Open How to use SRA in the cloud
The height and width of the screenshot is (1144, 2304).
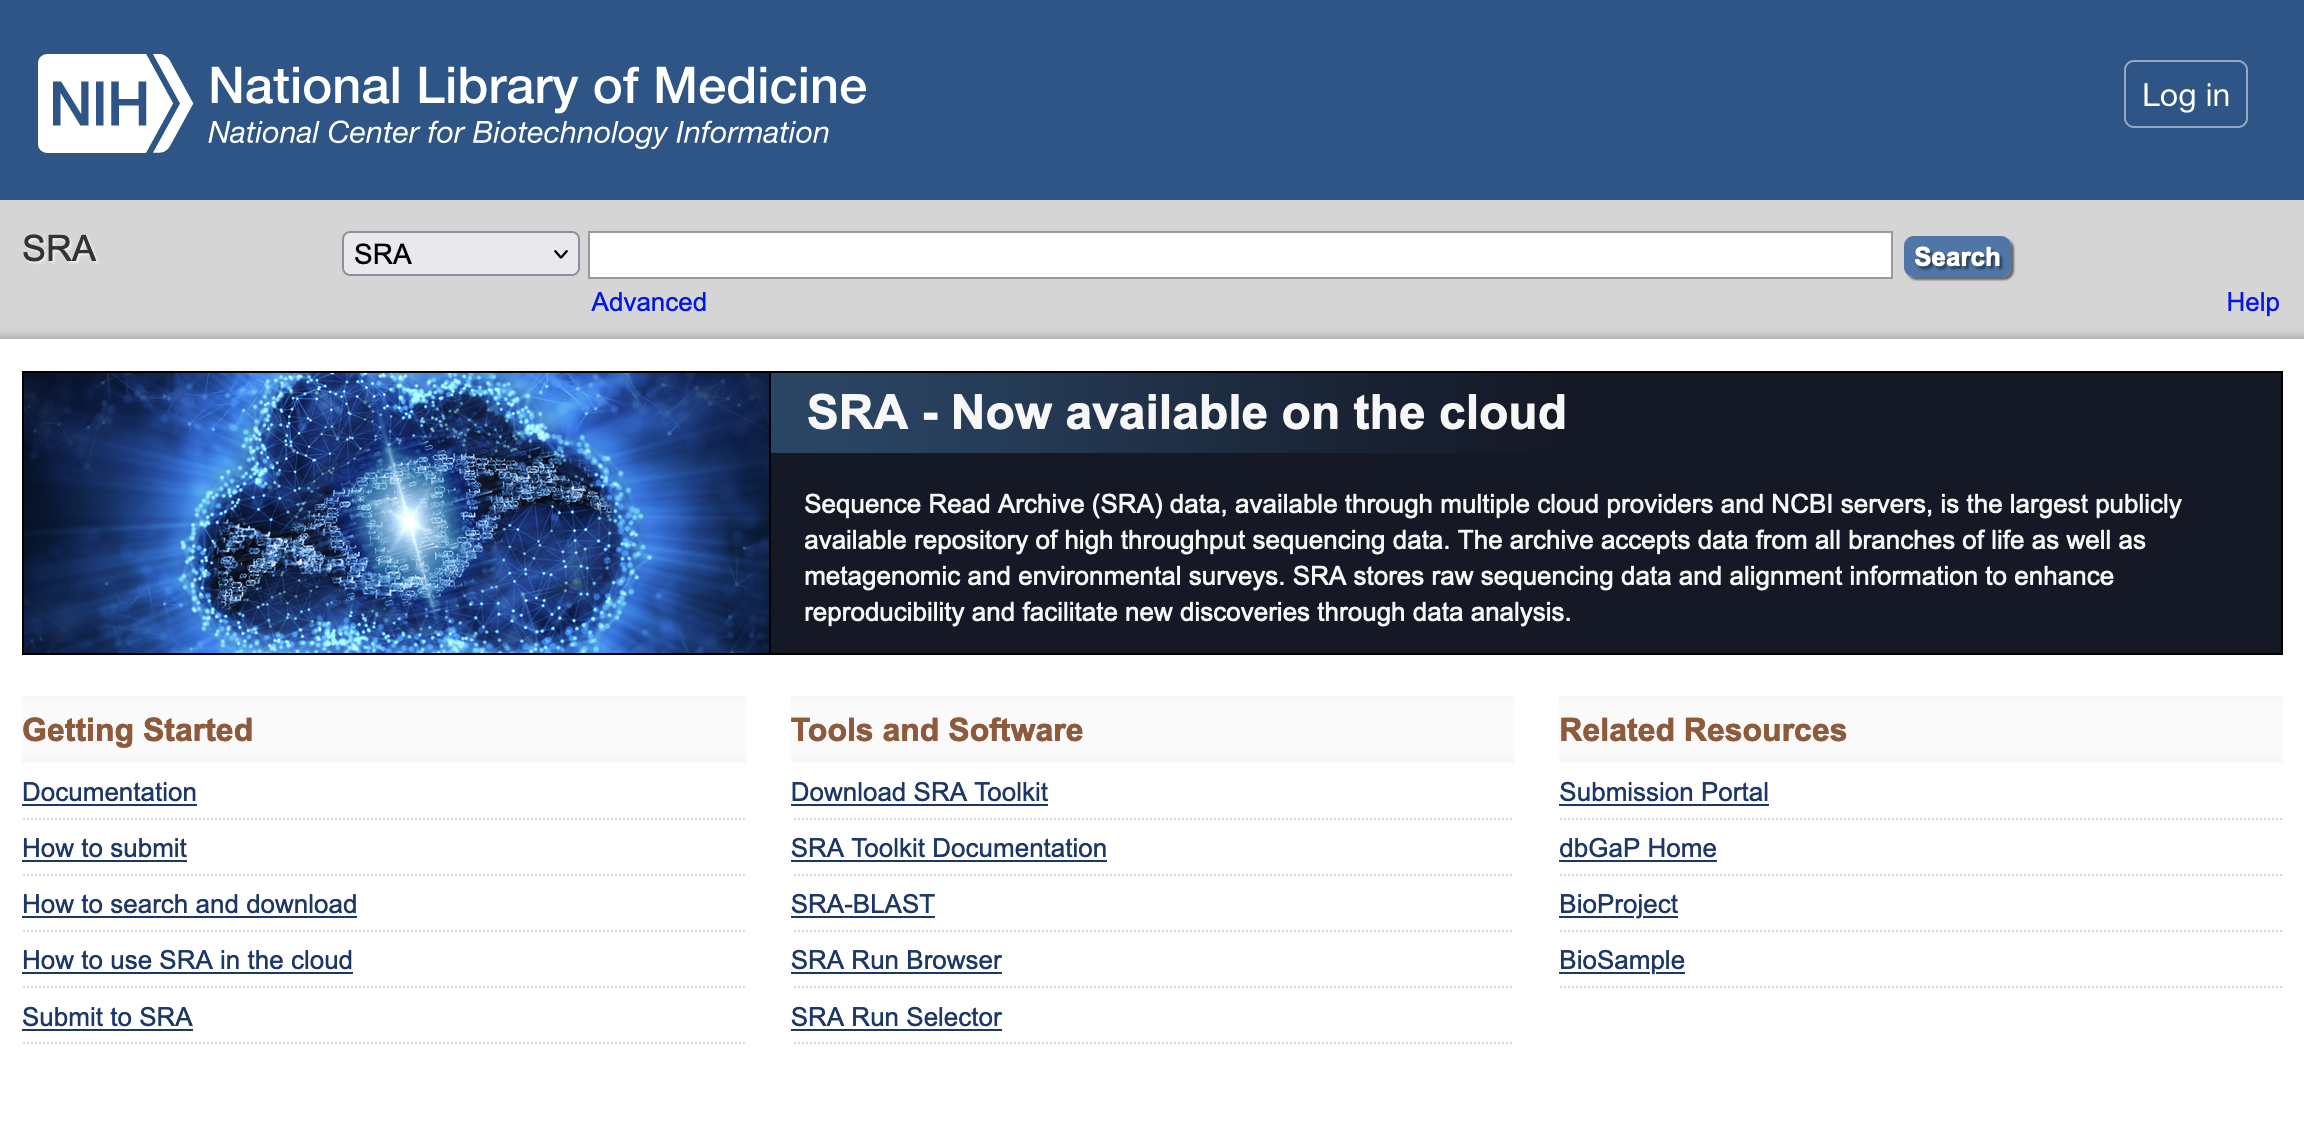[187, 960]
